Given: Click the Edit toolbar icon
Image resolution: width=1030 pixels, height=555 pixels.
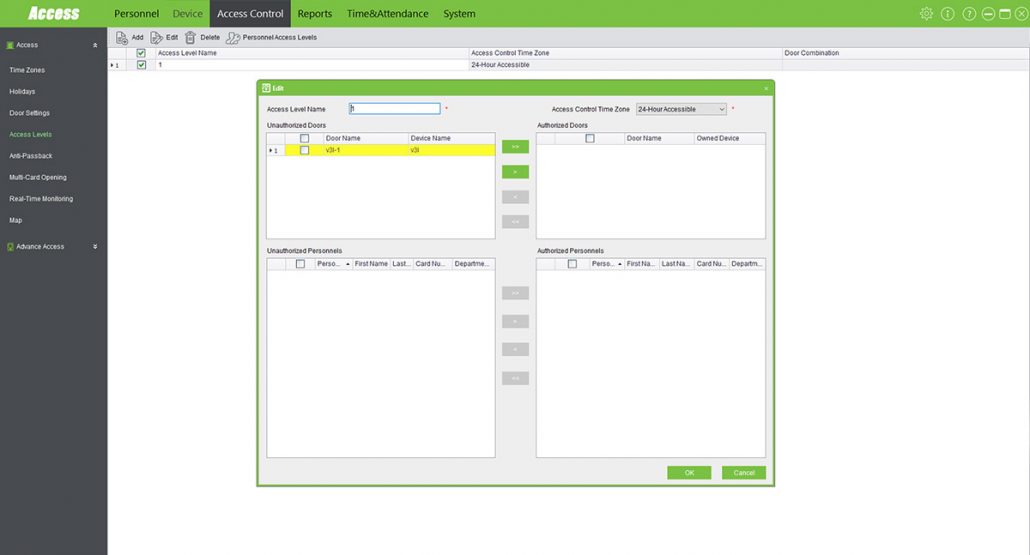Looking at the screenshot, I should (x=157, y=37).
